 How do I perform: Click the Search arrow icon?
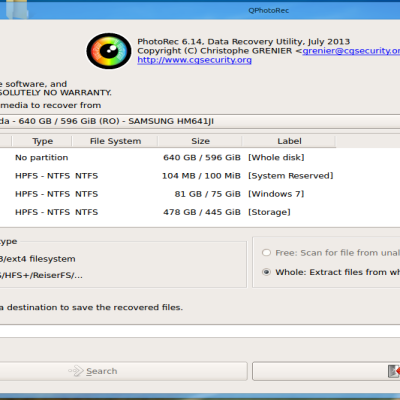76,371
